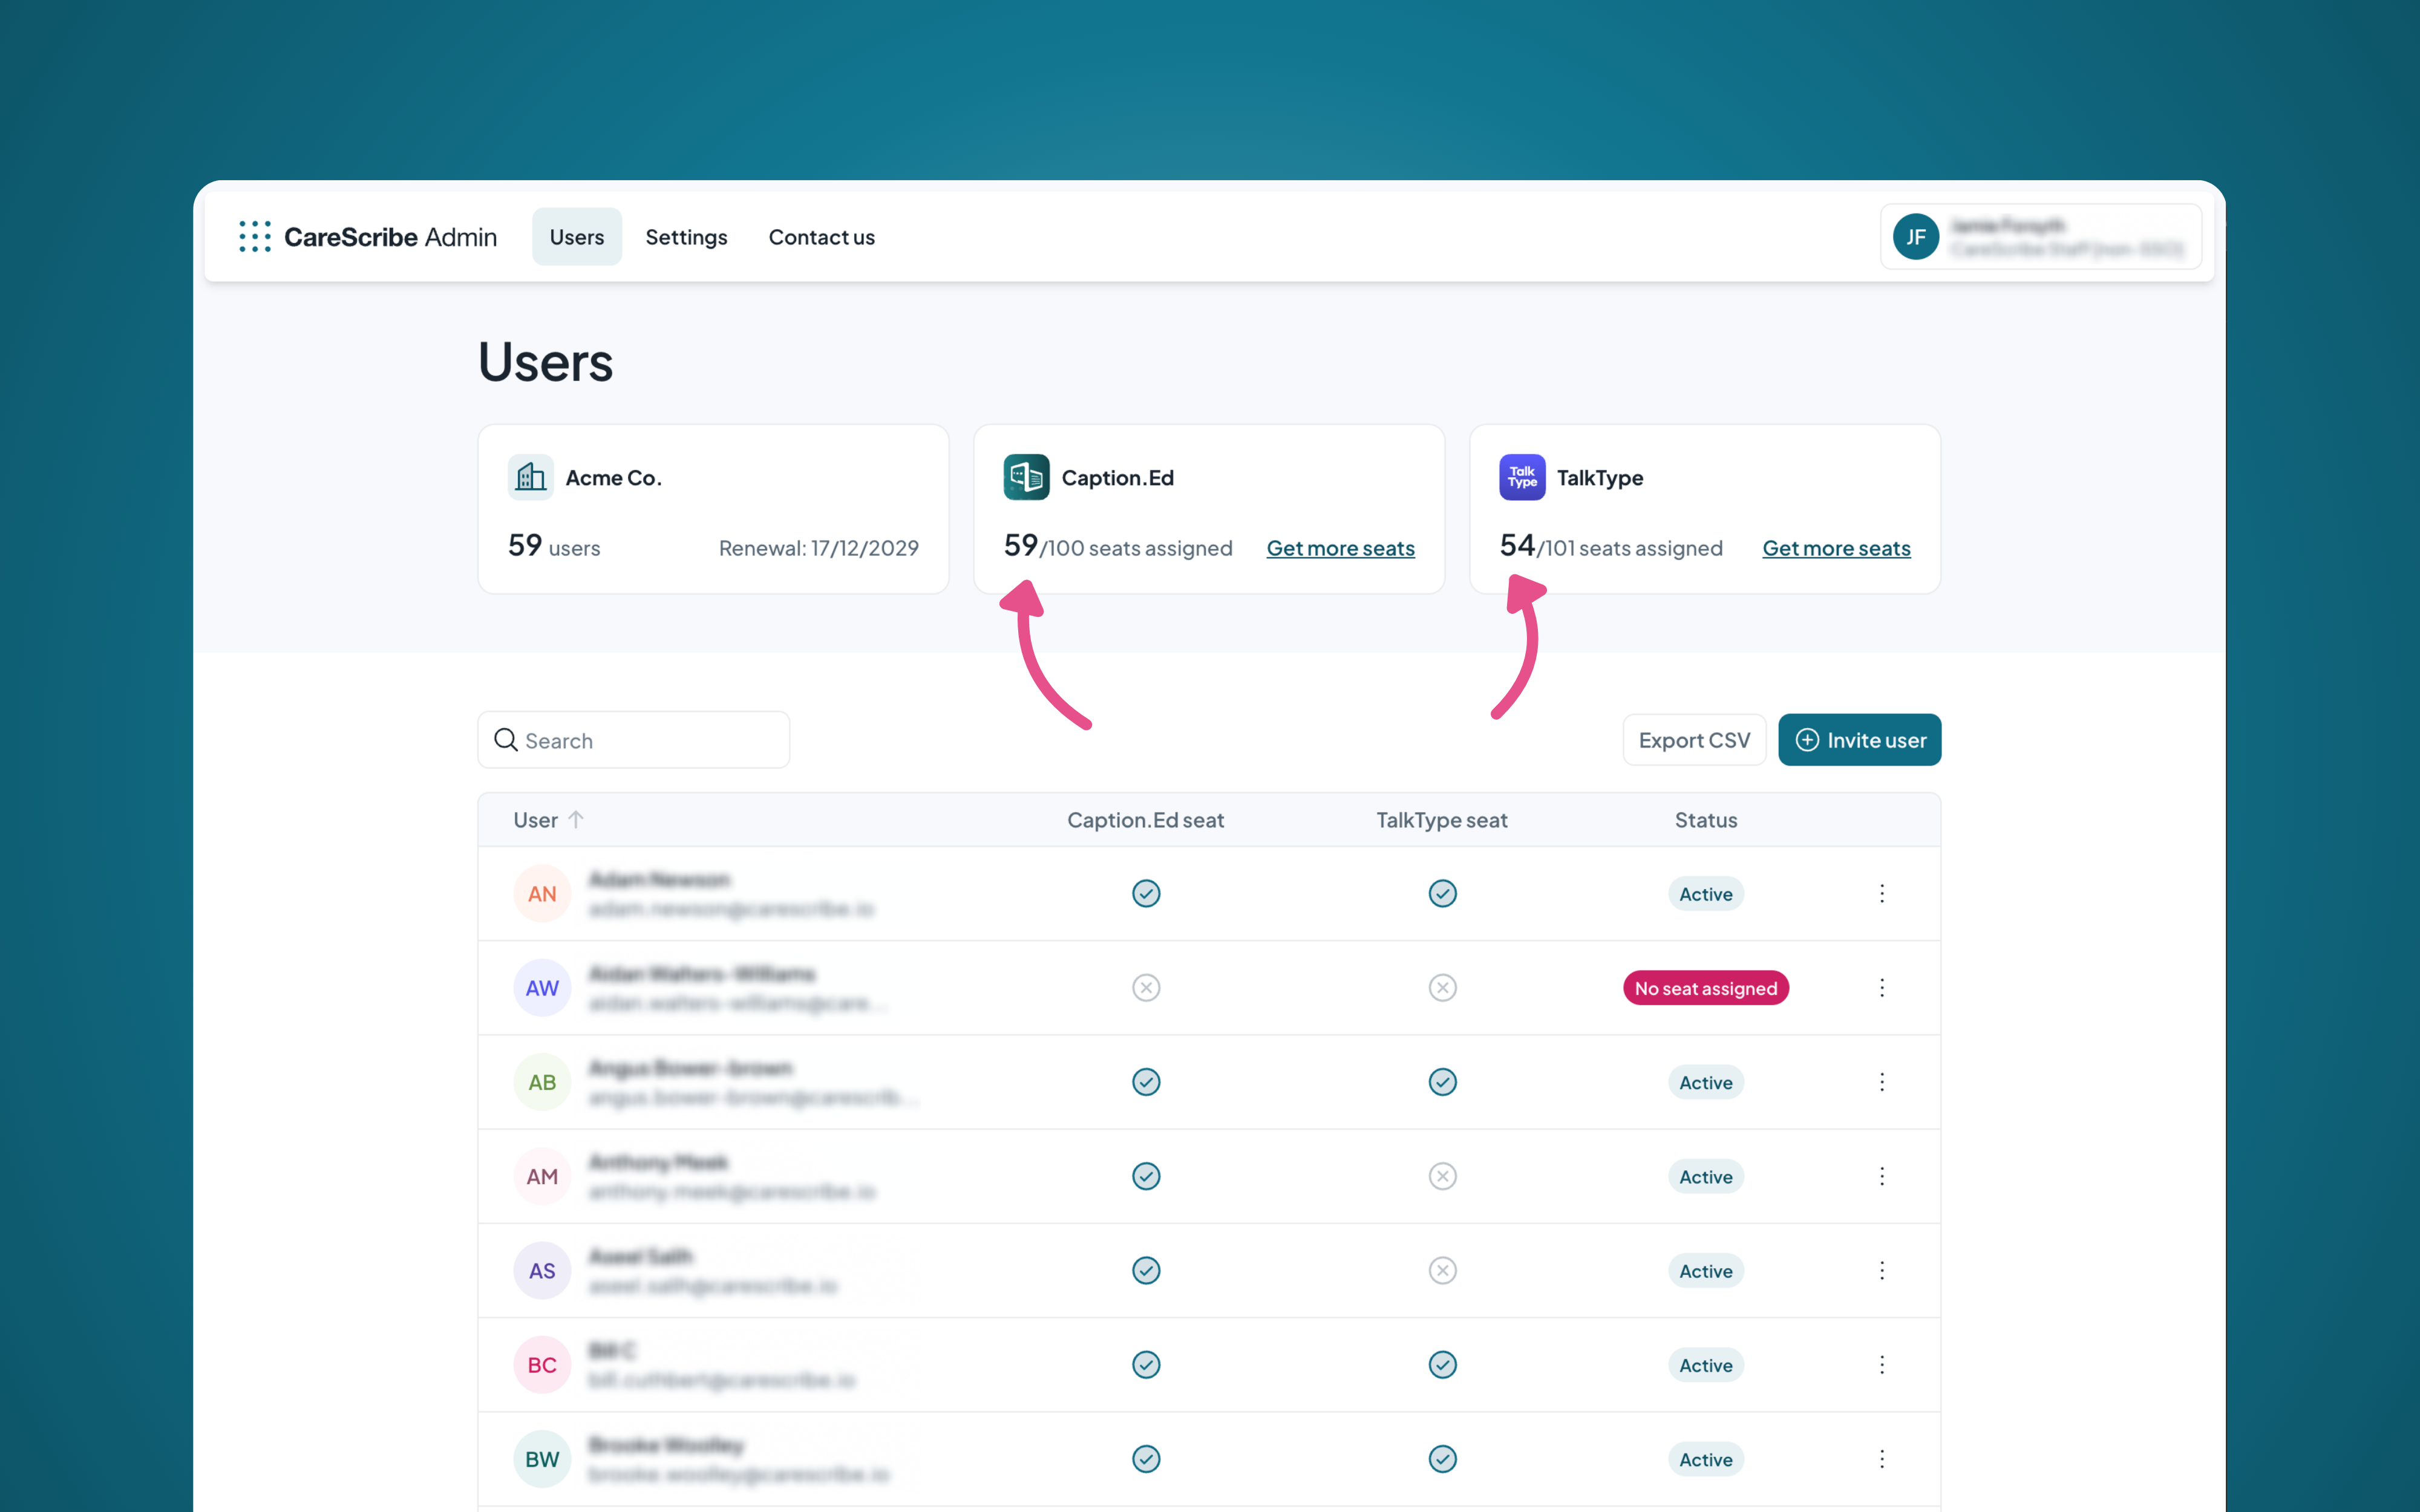Image resolution: width=2420 pixels, height=1512 pixels.
Task: Click the JF profile avatar
Action: pyautogui.click(x=1915, y=237)
